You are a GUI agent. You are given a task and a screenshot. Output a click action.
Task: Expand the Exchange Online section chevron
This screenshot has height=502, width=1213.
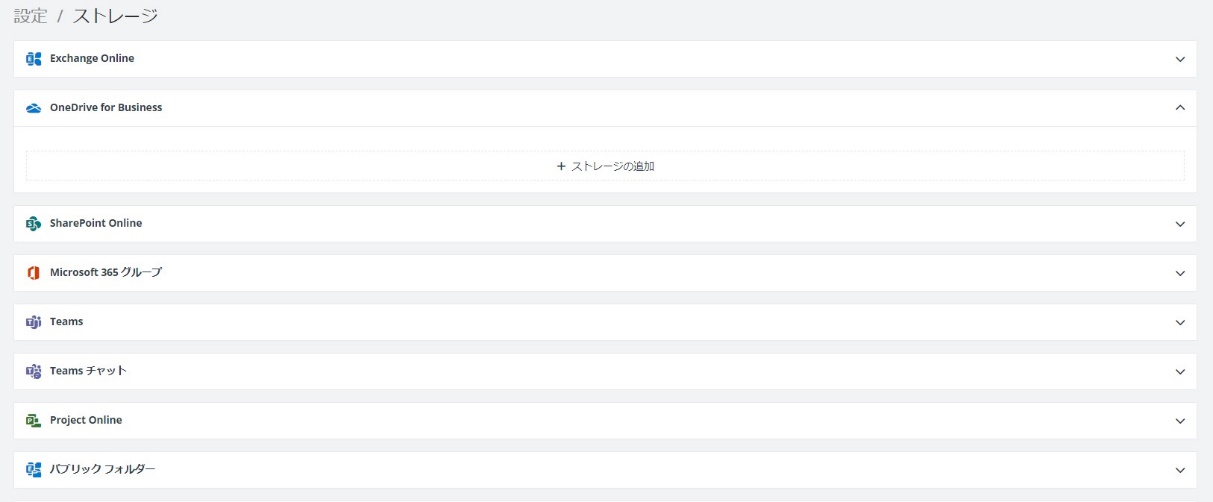tap(1180, 59)
